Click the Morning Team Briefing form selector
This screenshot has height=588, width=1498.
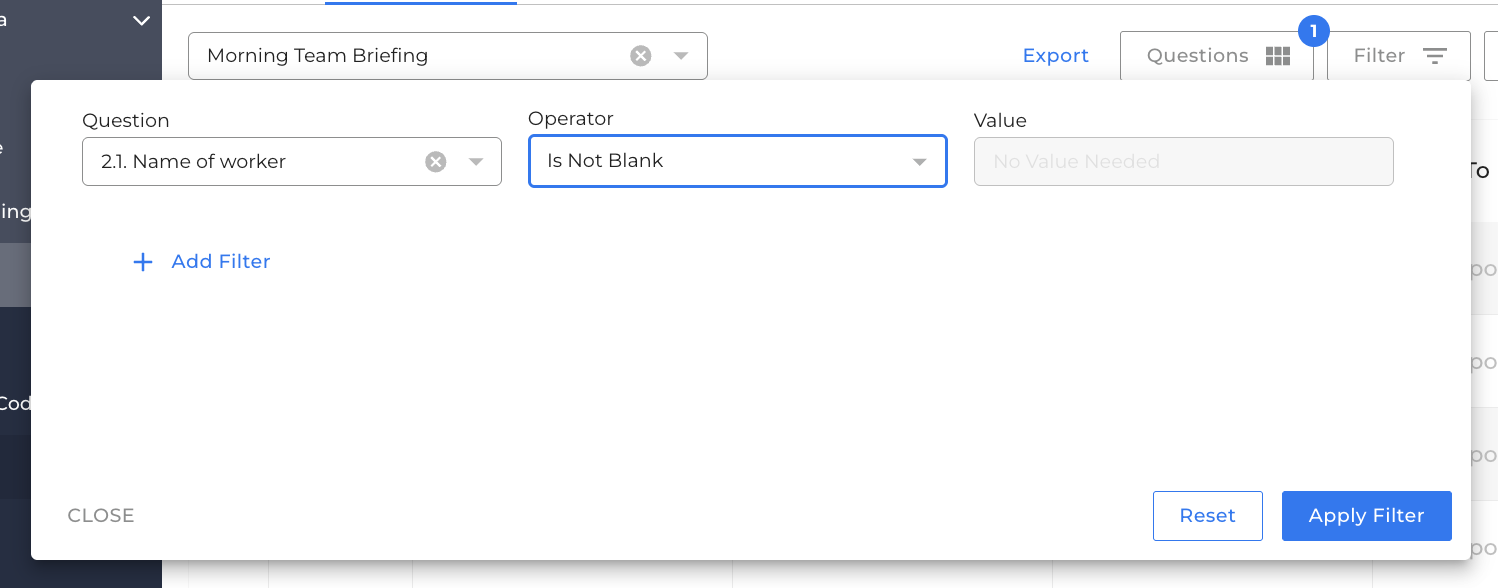[x=447, y=56]
